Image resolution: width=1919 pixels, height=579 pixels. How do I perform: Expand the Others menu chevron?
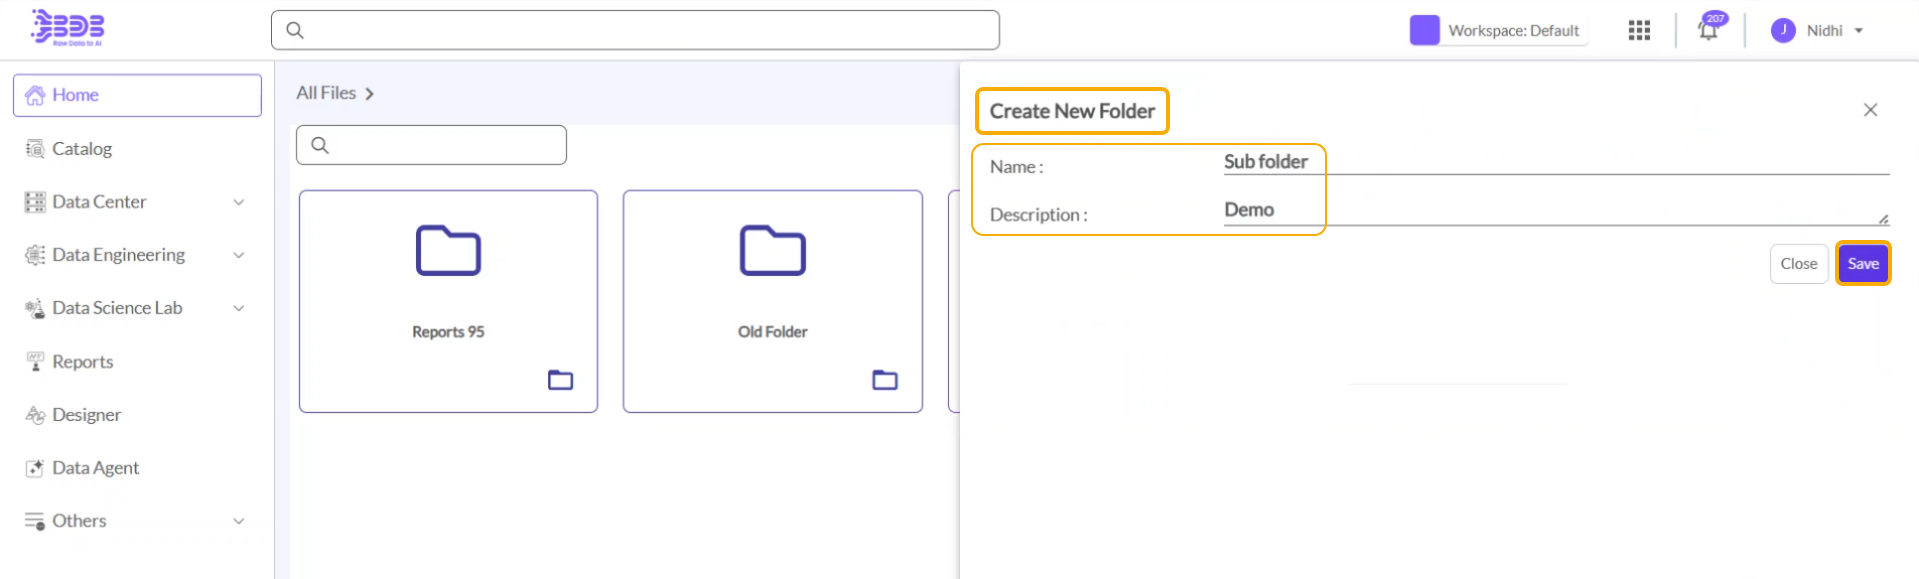coord(239,521)
